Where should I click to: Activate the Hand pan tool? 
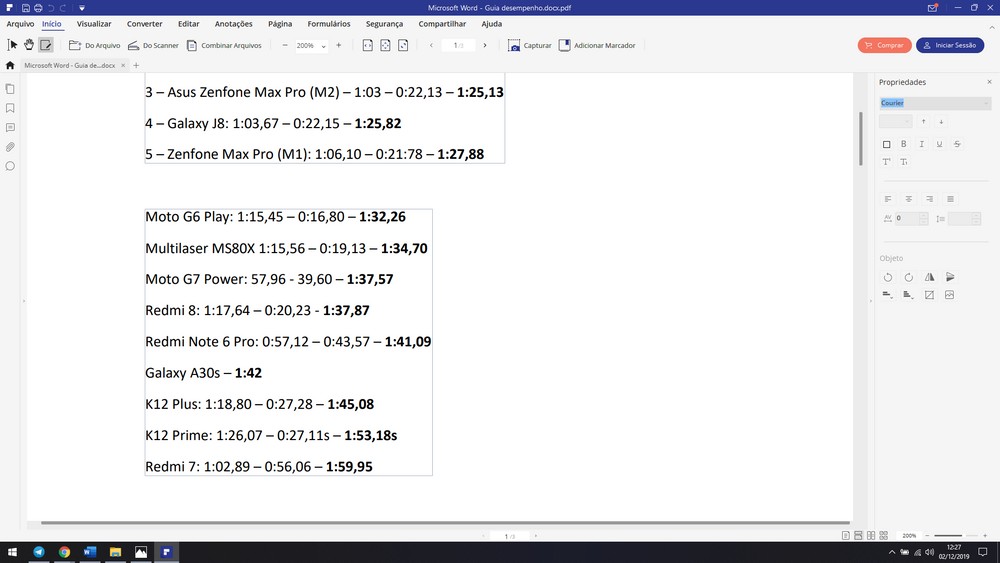[29, 45]
